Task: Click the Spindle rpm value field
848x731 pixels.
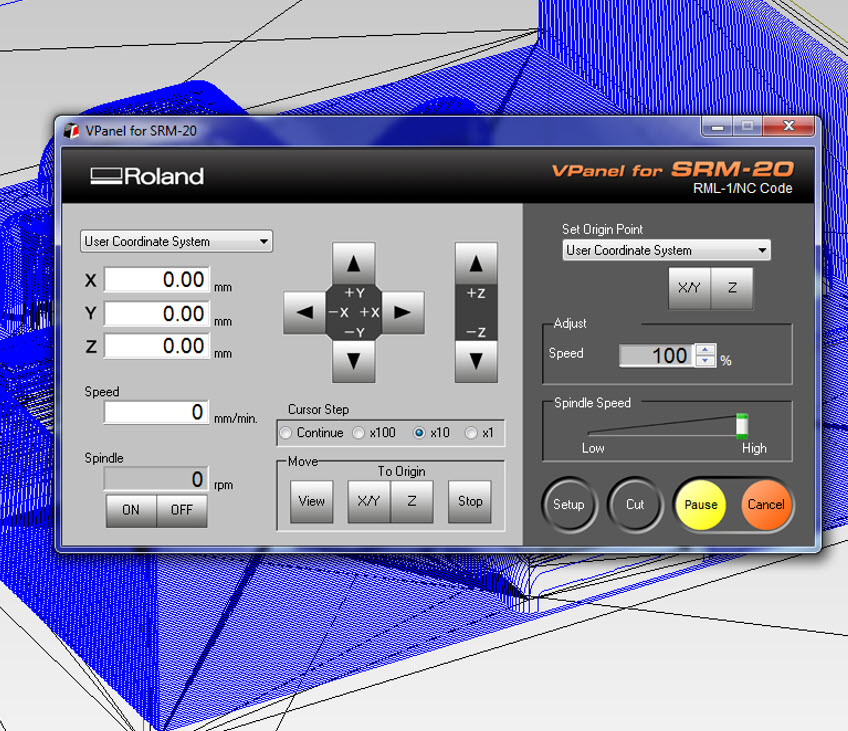Action: [x=157, y=479]
